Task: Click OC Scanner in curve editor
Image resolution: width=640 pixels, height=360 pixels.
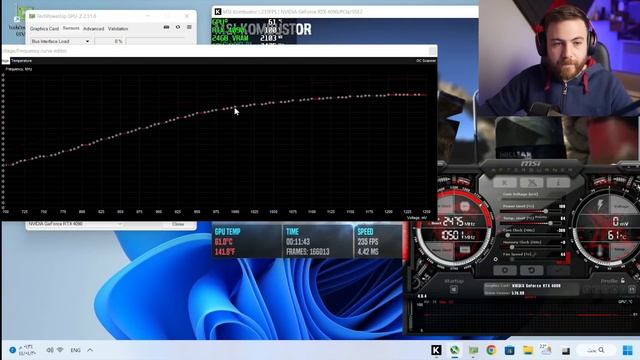Action: pyautogui.click(x=426, y=60)
